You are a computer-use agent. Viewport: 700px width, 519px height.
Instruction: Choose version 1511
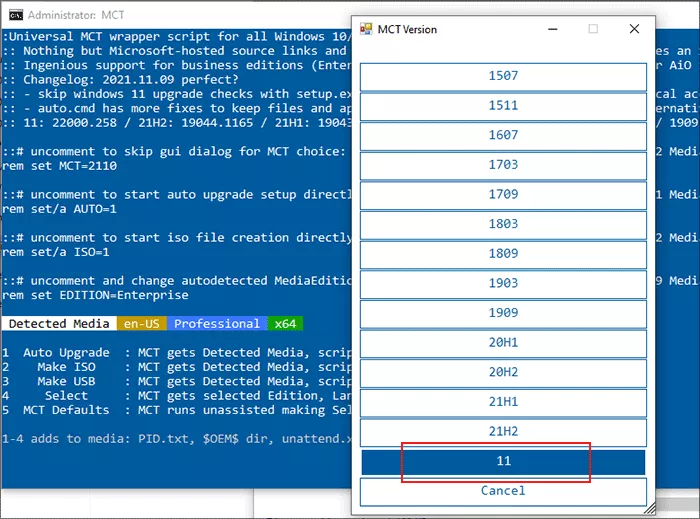tap(503, 106)
